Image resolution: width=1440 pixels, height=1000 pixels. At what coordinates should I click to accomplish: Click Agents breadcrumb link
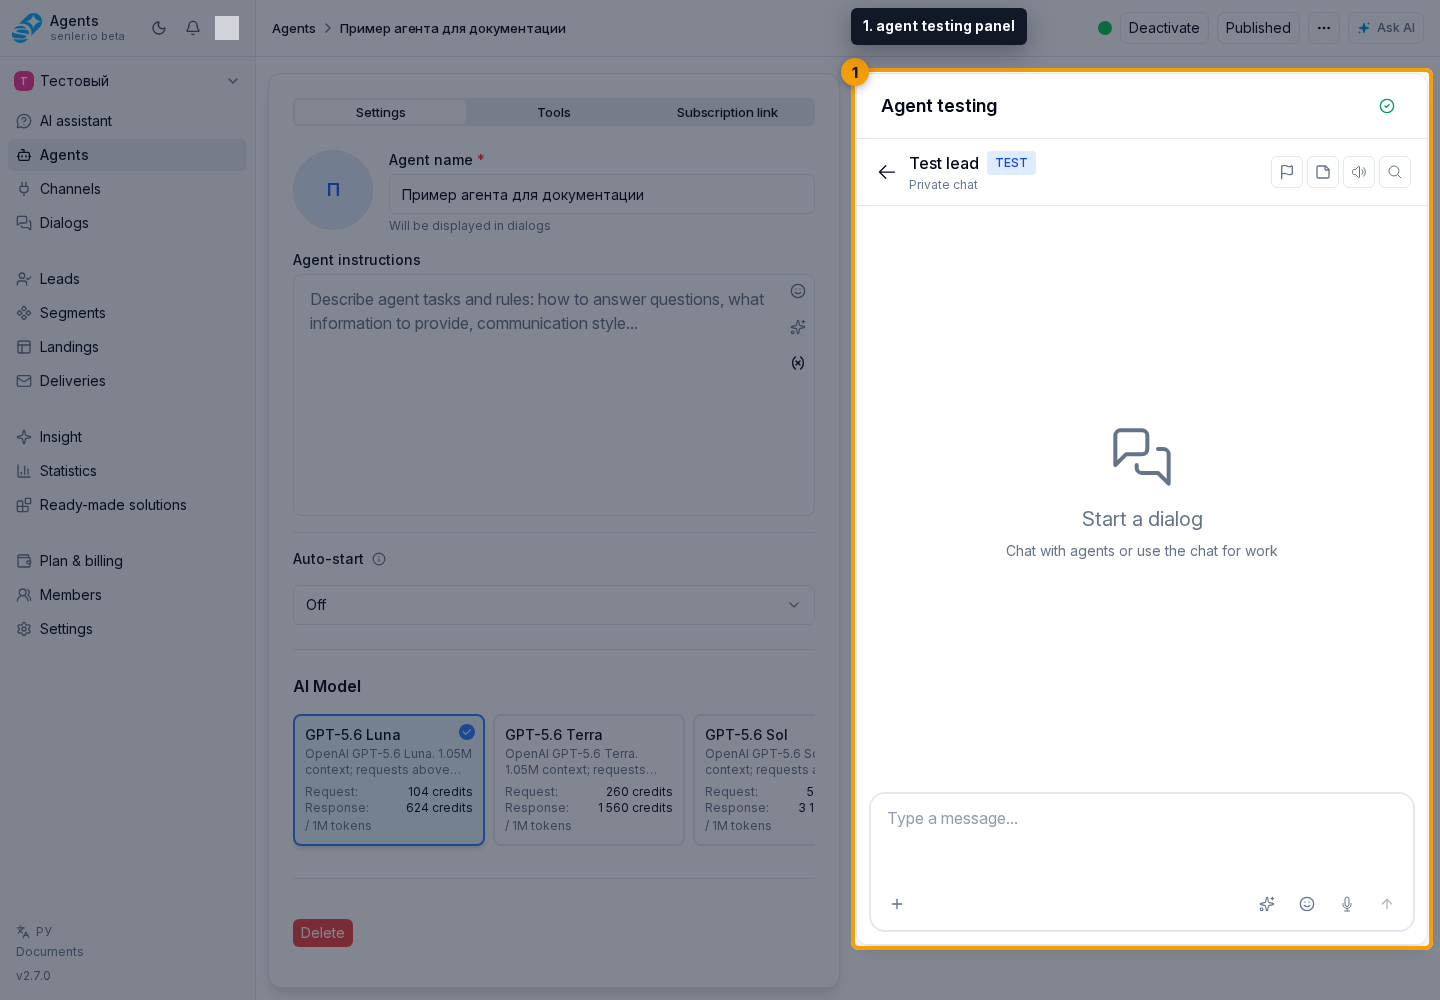(x=294, y=28)
